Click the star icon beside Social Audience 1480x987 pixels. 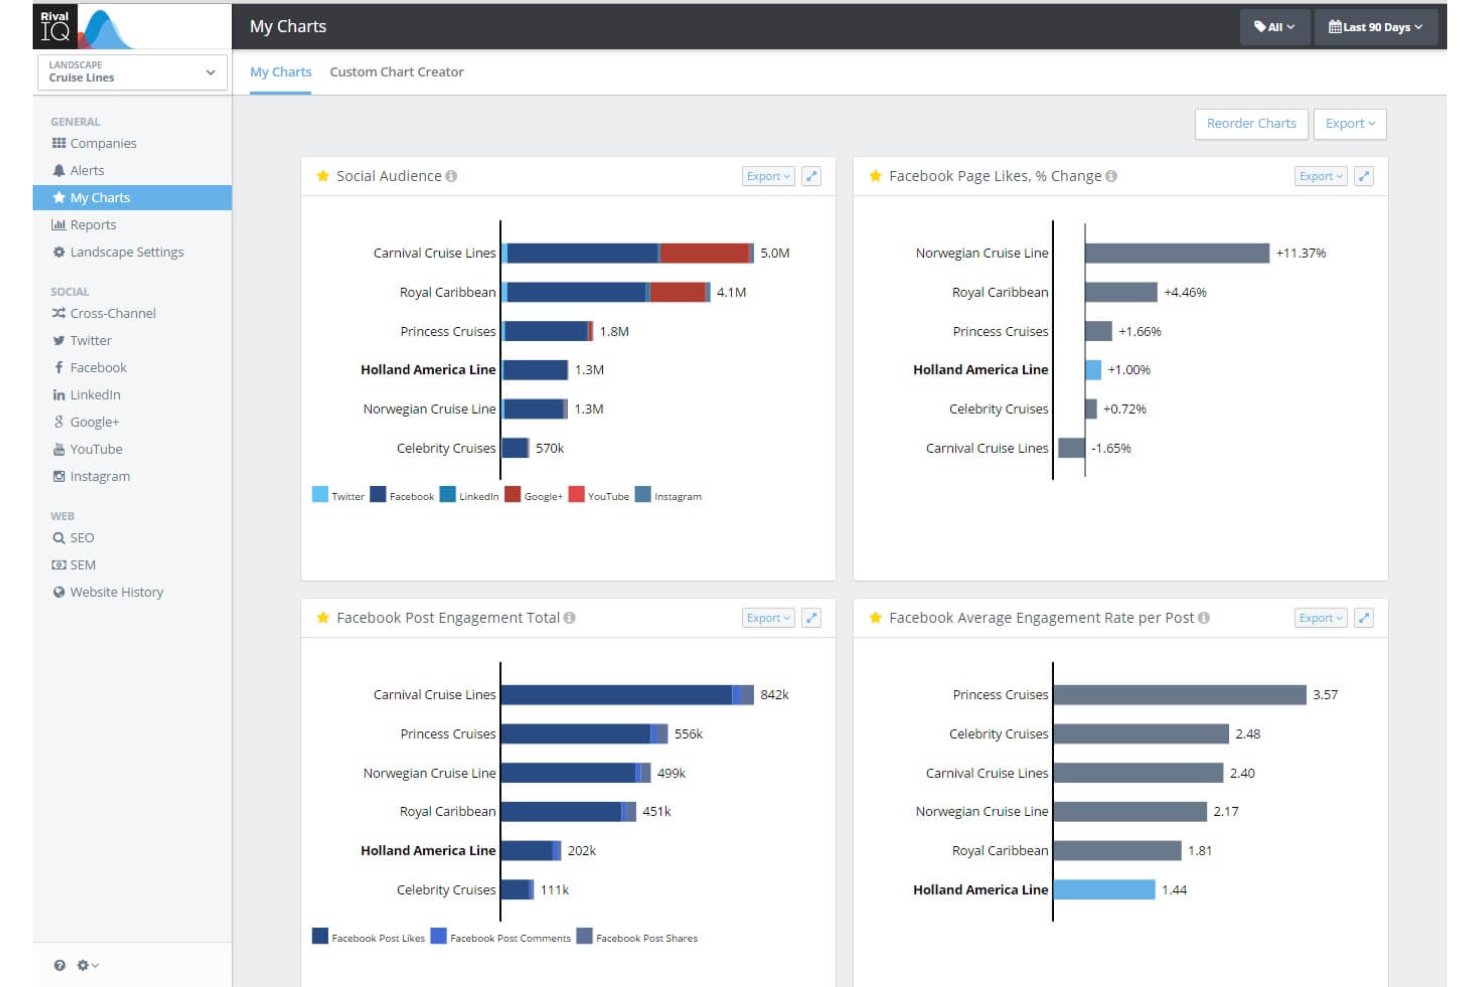tap(323, 176)
